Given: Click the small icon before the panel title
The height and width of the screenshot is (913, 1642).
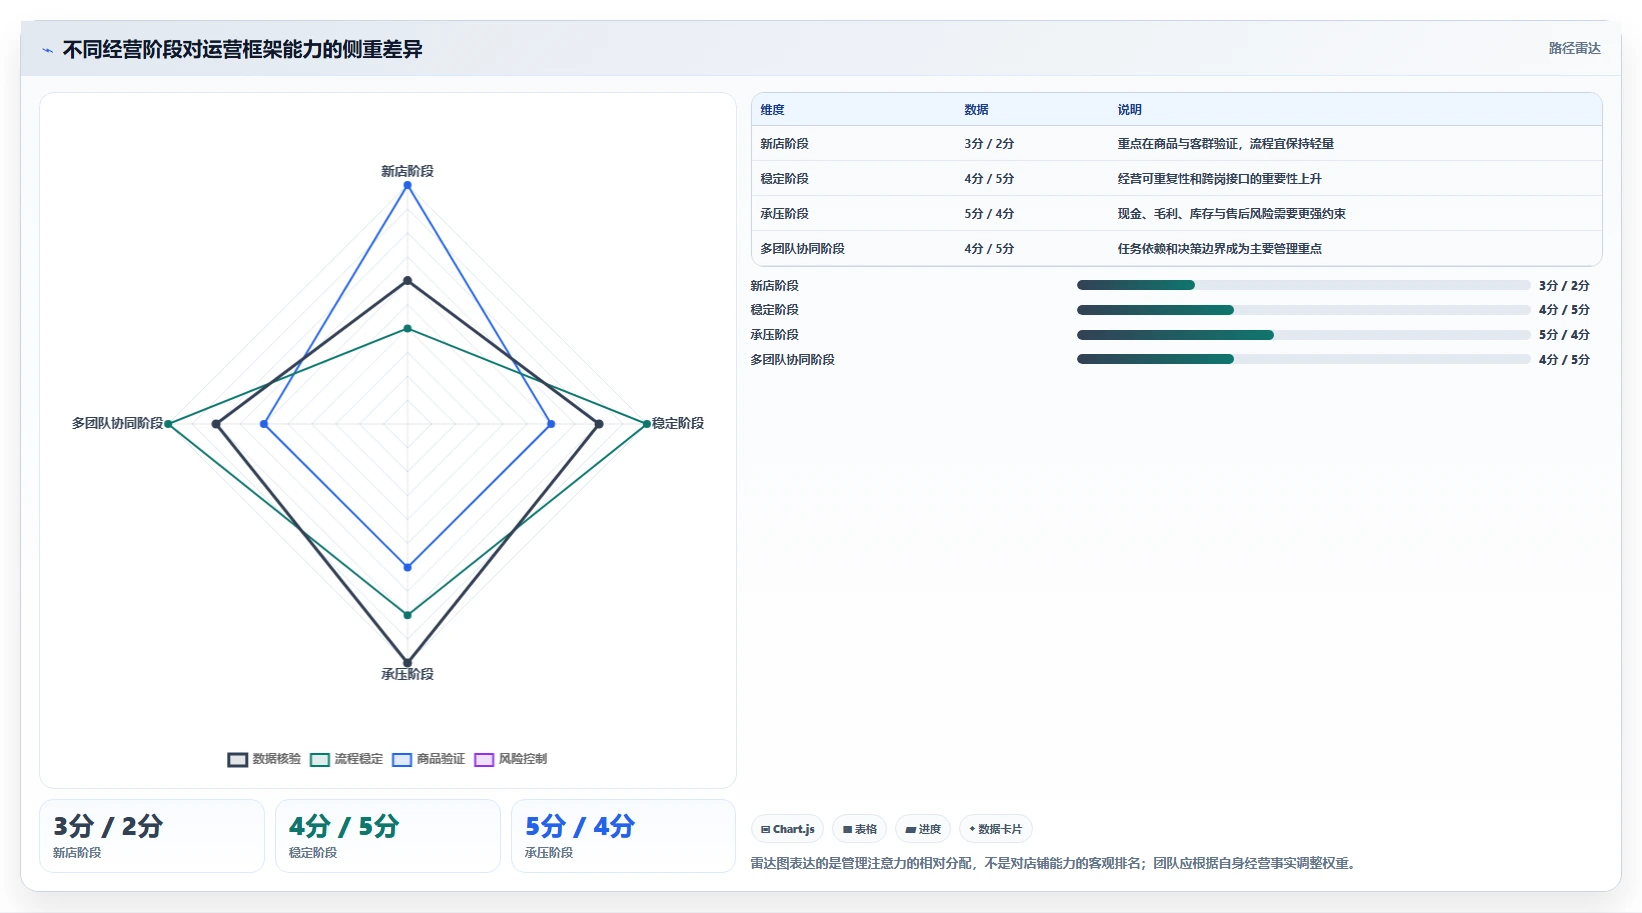Looking at the screenshot, I should click(47, 50).
